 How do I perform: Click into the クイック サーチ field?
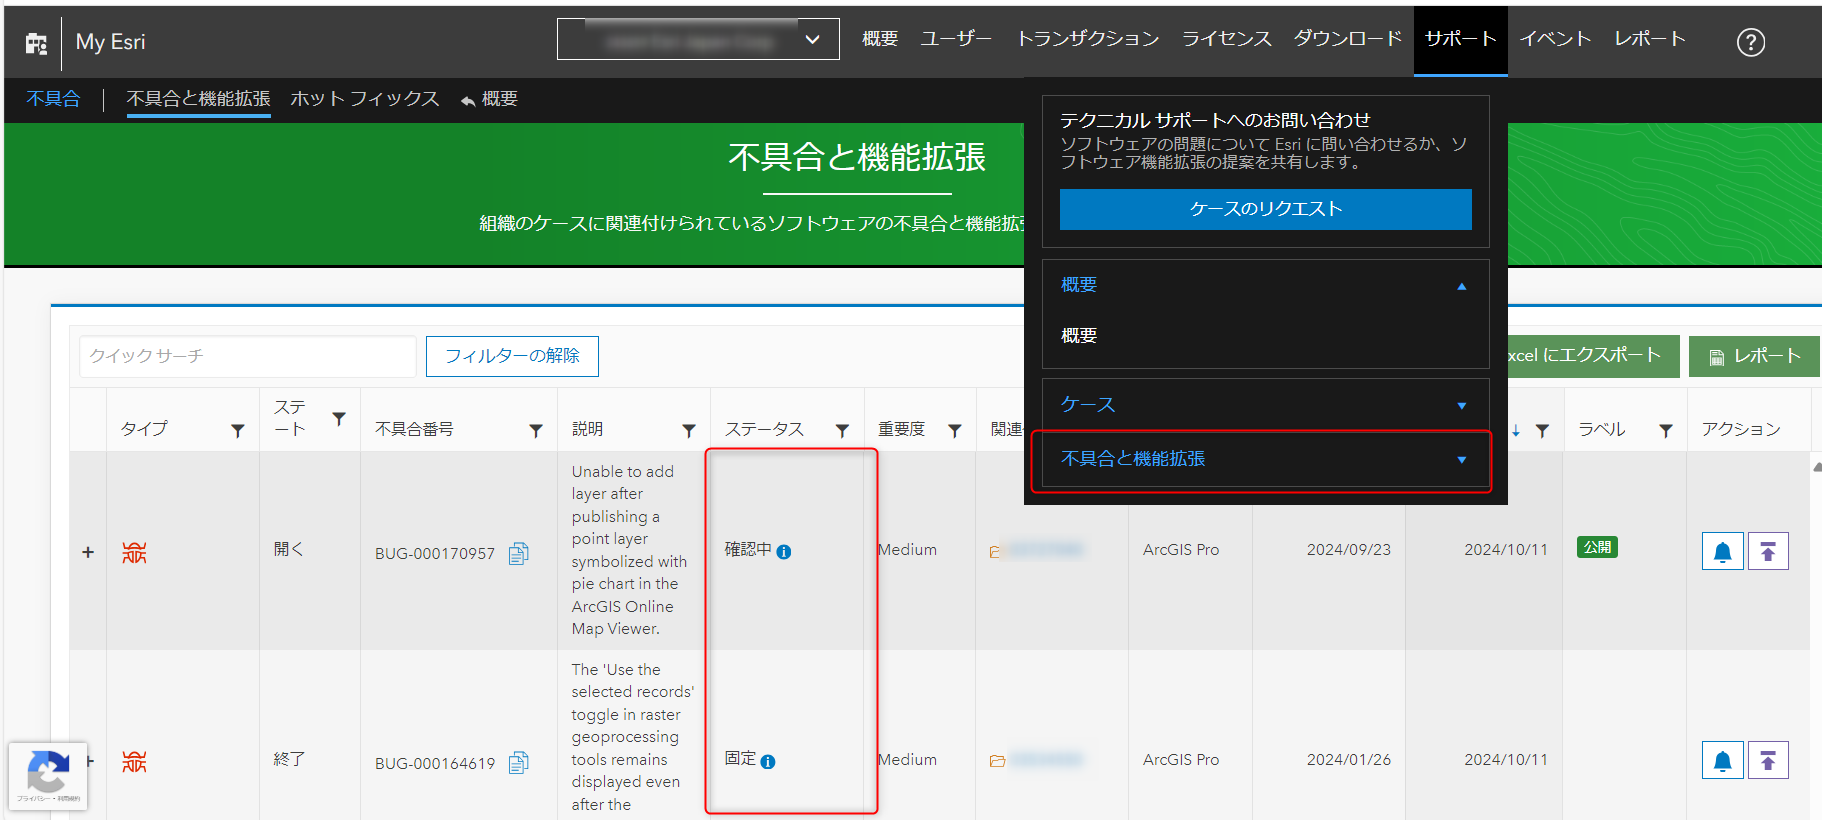(247, 356)
